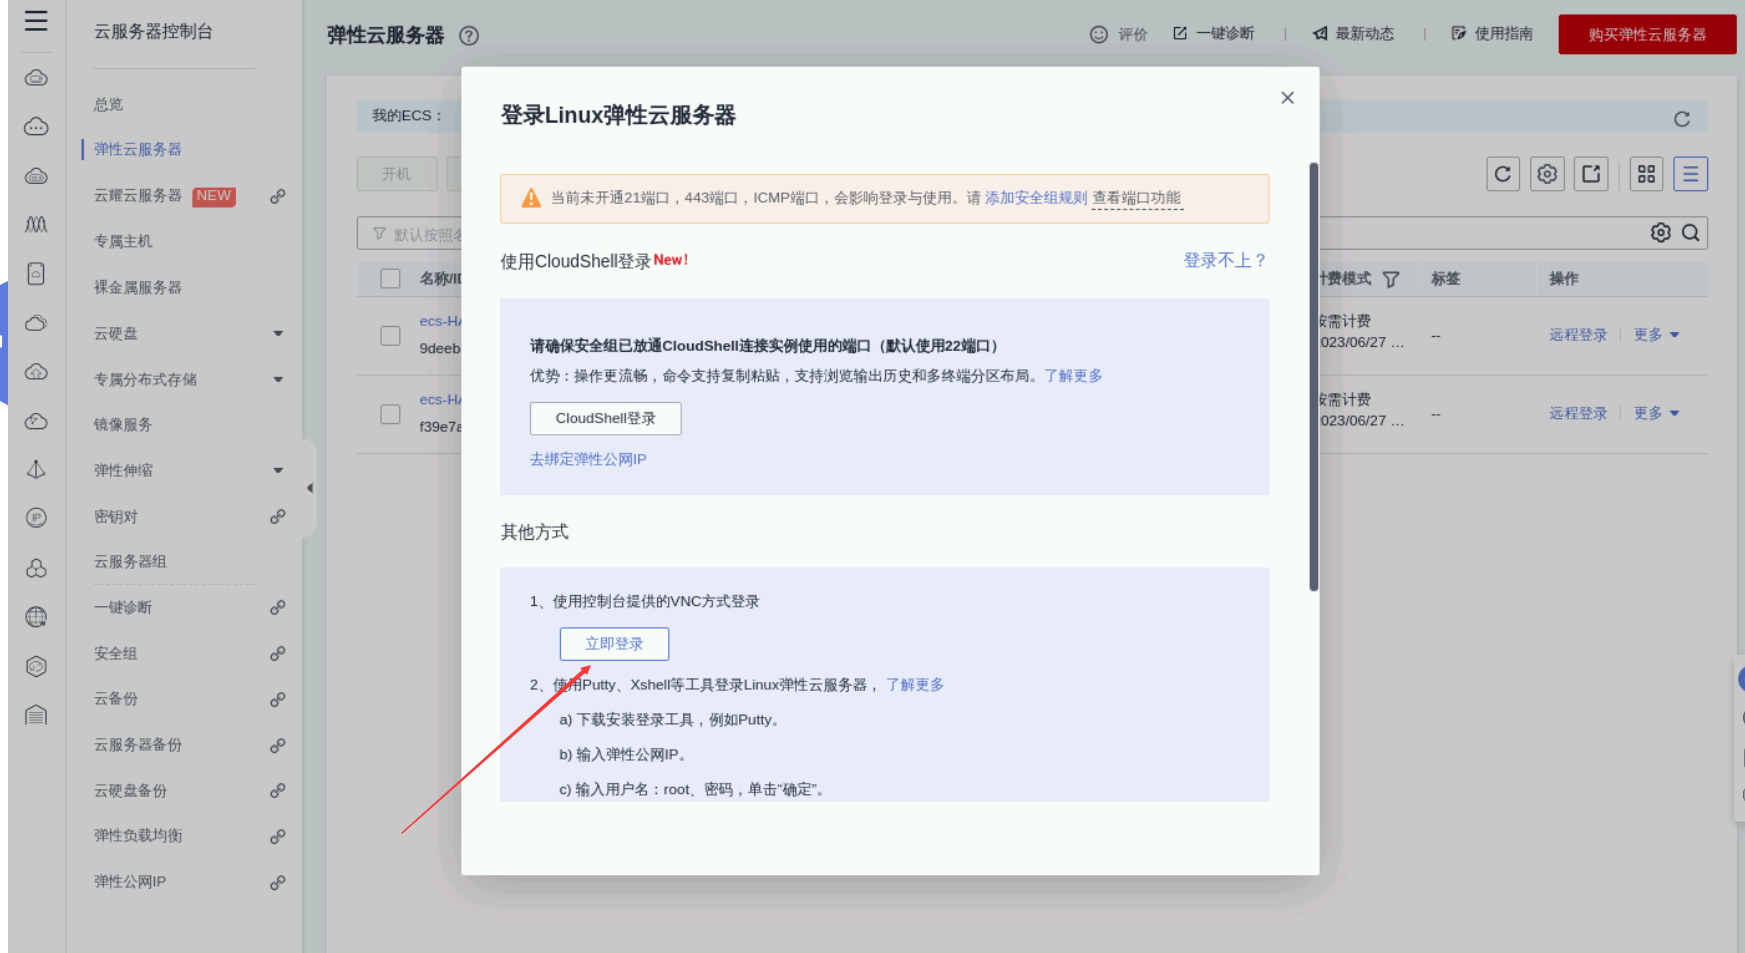This screenshot has height=953, width=1745.
Task: Click the 云服务器控制台 sidebar title
Action: tap(154, 32)
